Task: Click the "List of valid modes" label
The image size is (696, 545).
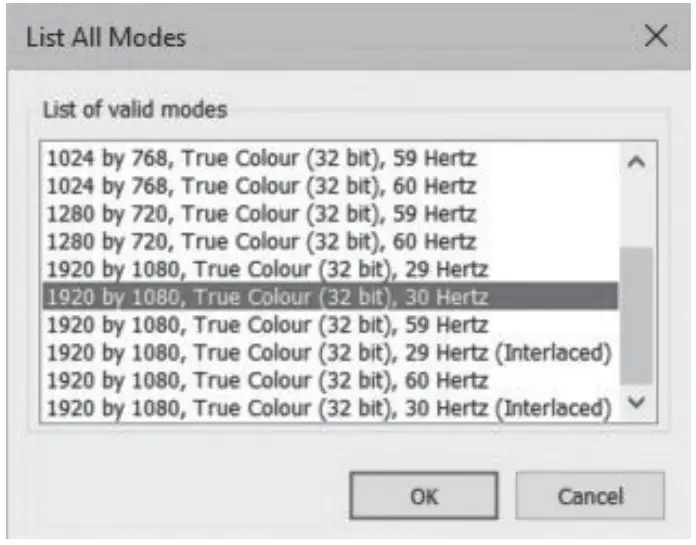Action: [134, 109]
